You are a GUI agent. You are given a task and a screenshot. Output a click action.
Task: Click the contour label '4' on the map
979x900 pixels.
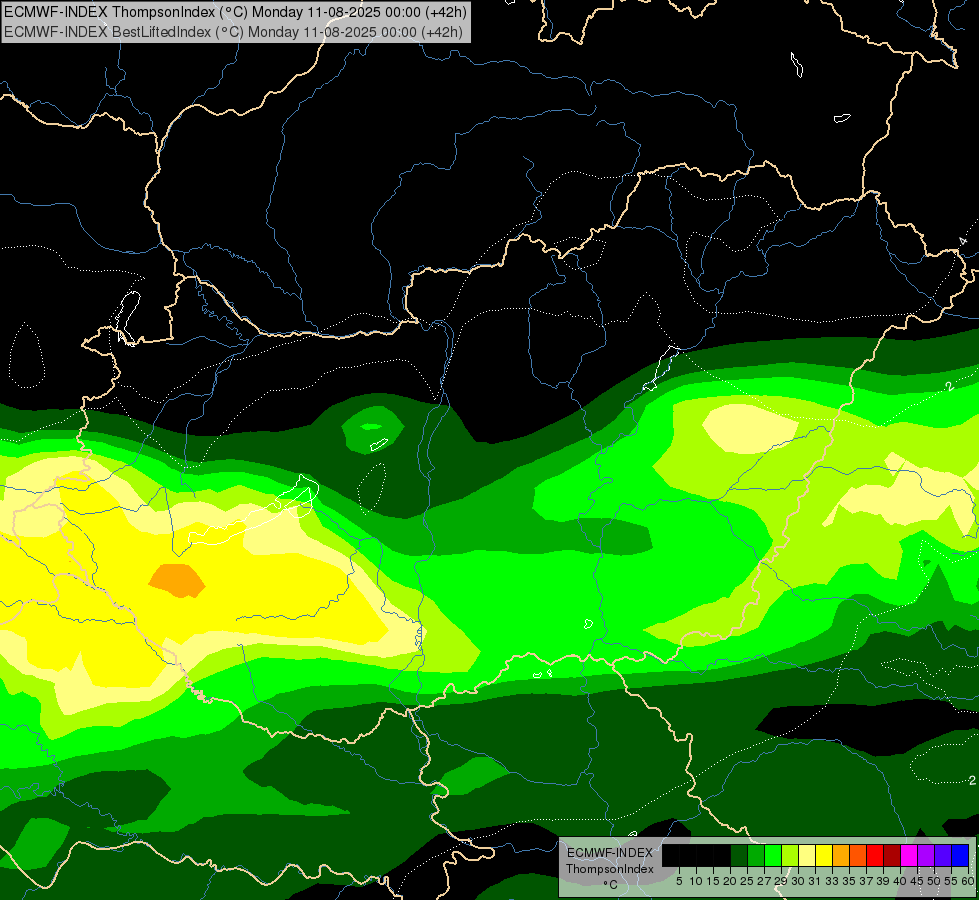click(963, 242)
